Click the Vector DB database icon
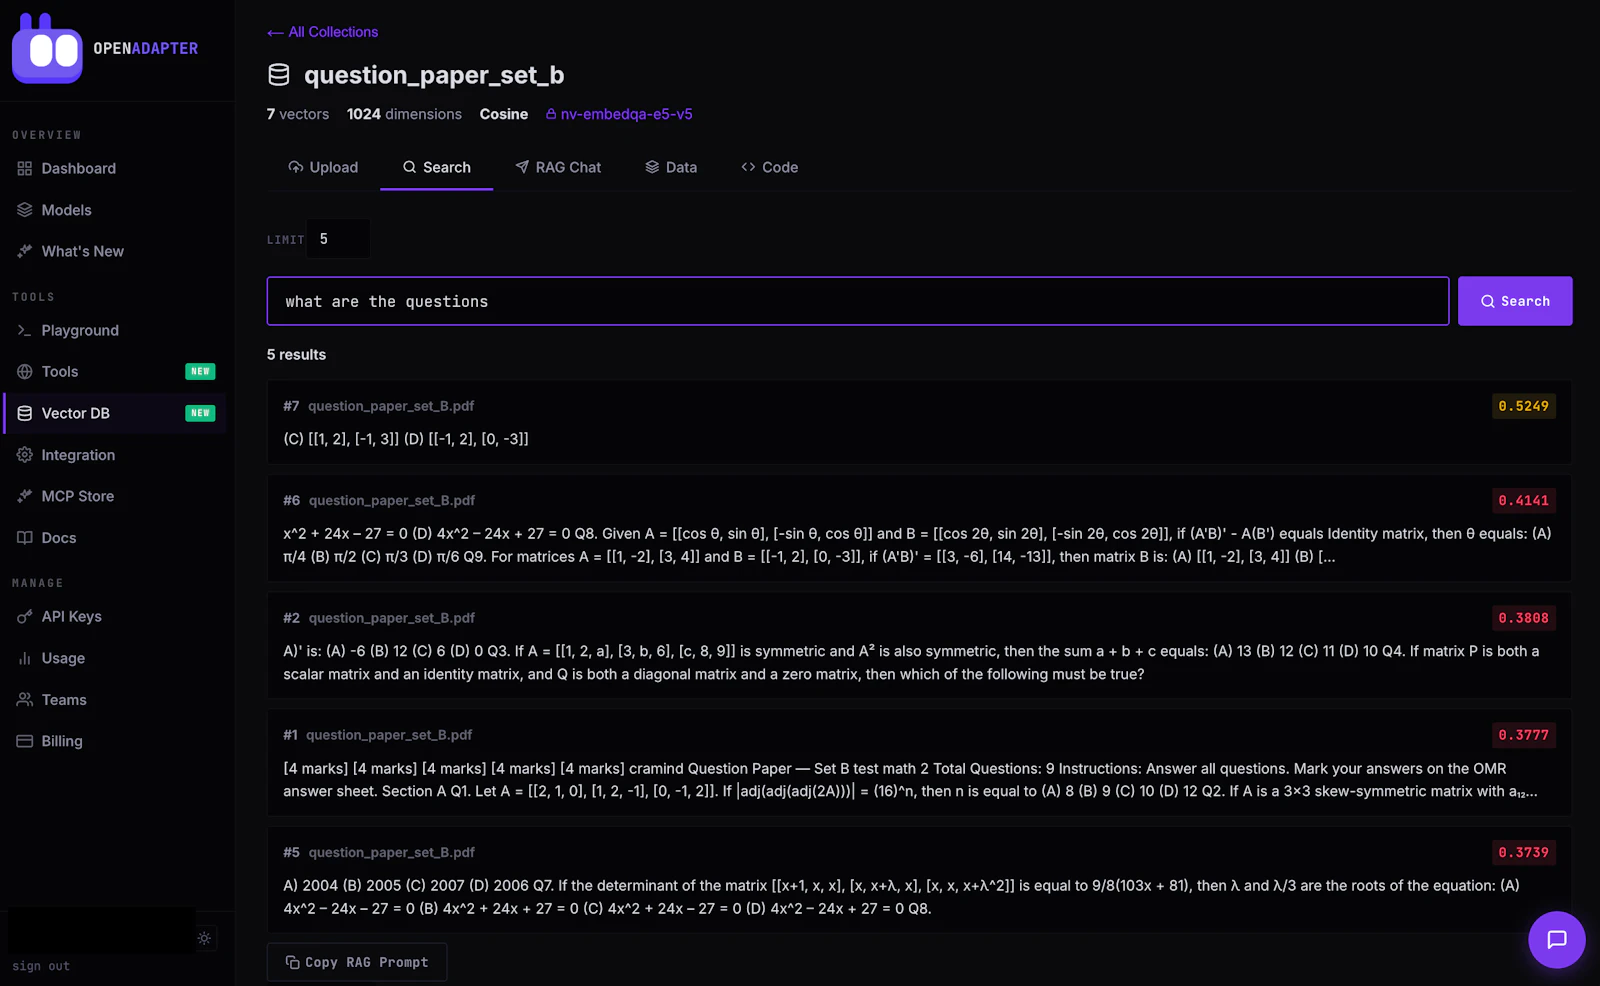Image resolution: width=1600 pixels, height=986 pixels. [x=25, y=413]
